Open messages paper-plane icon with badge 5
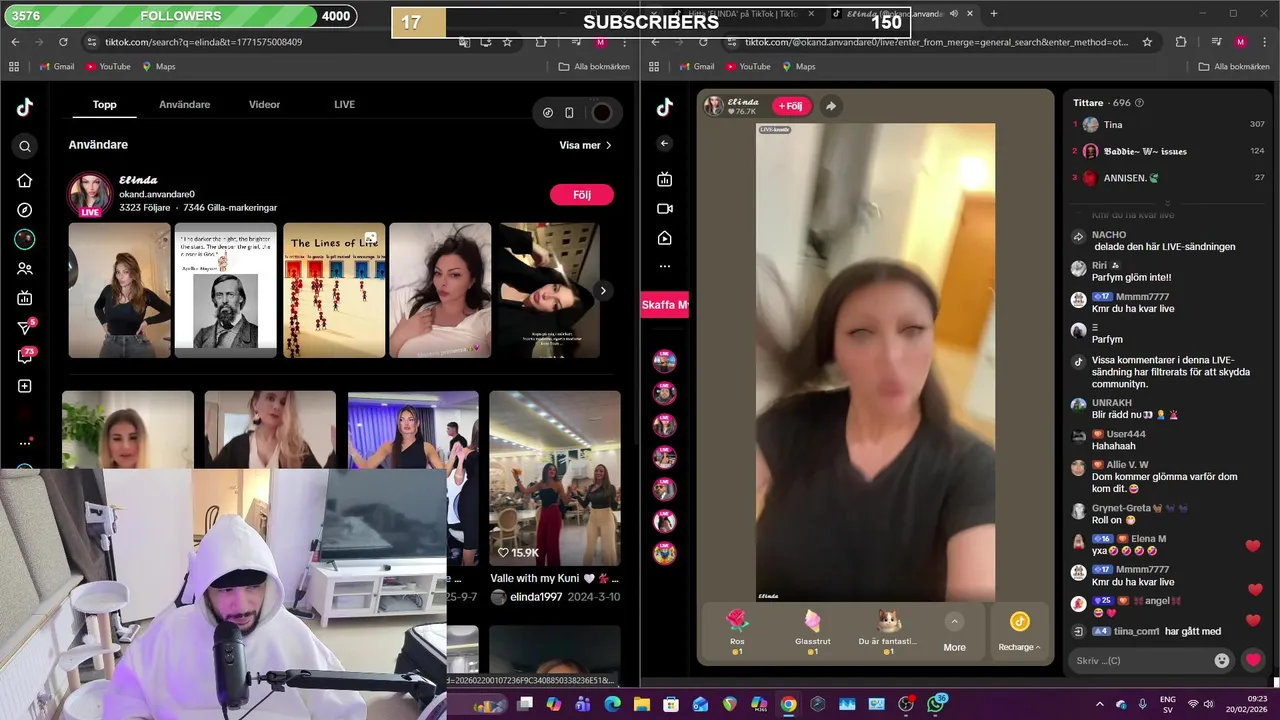The image size is (1280, 720). point(25,327)
